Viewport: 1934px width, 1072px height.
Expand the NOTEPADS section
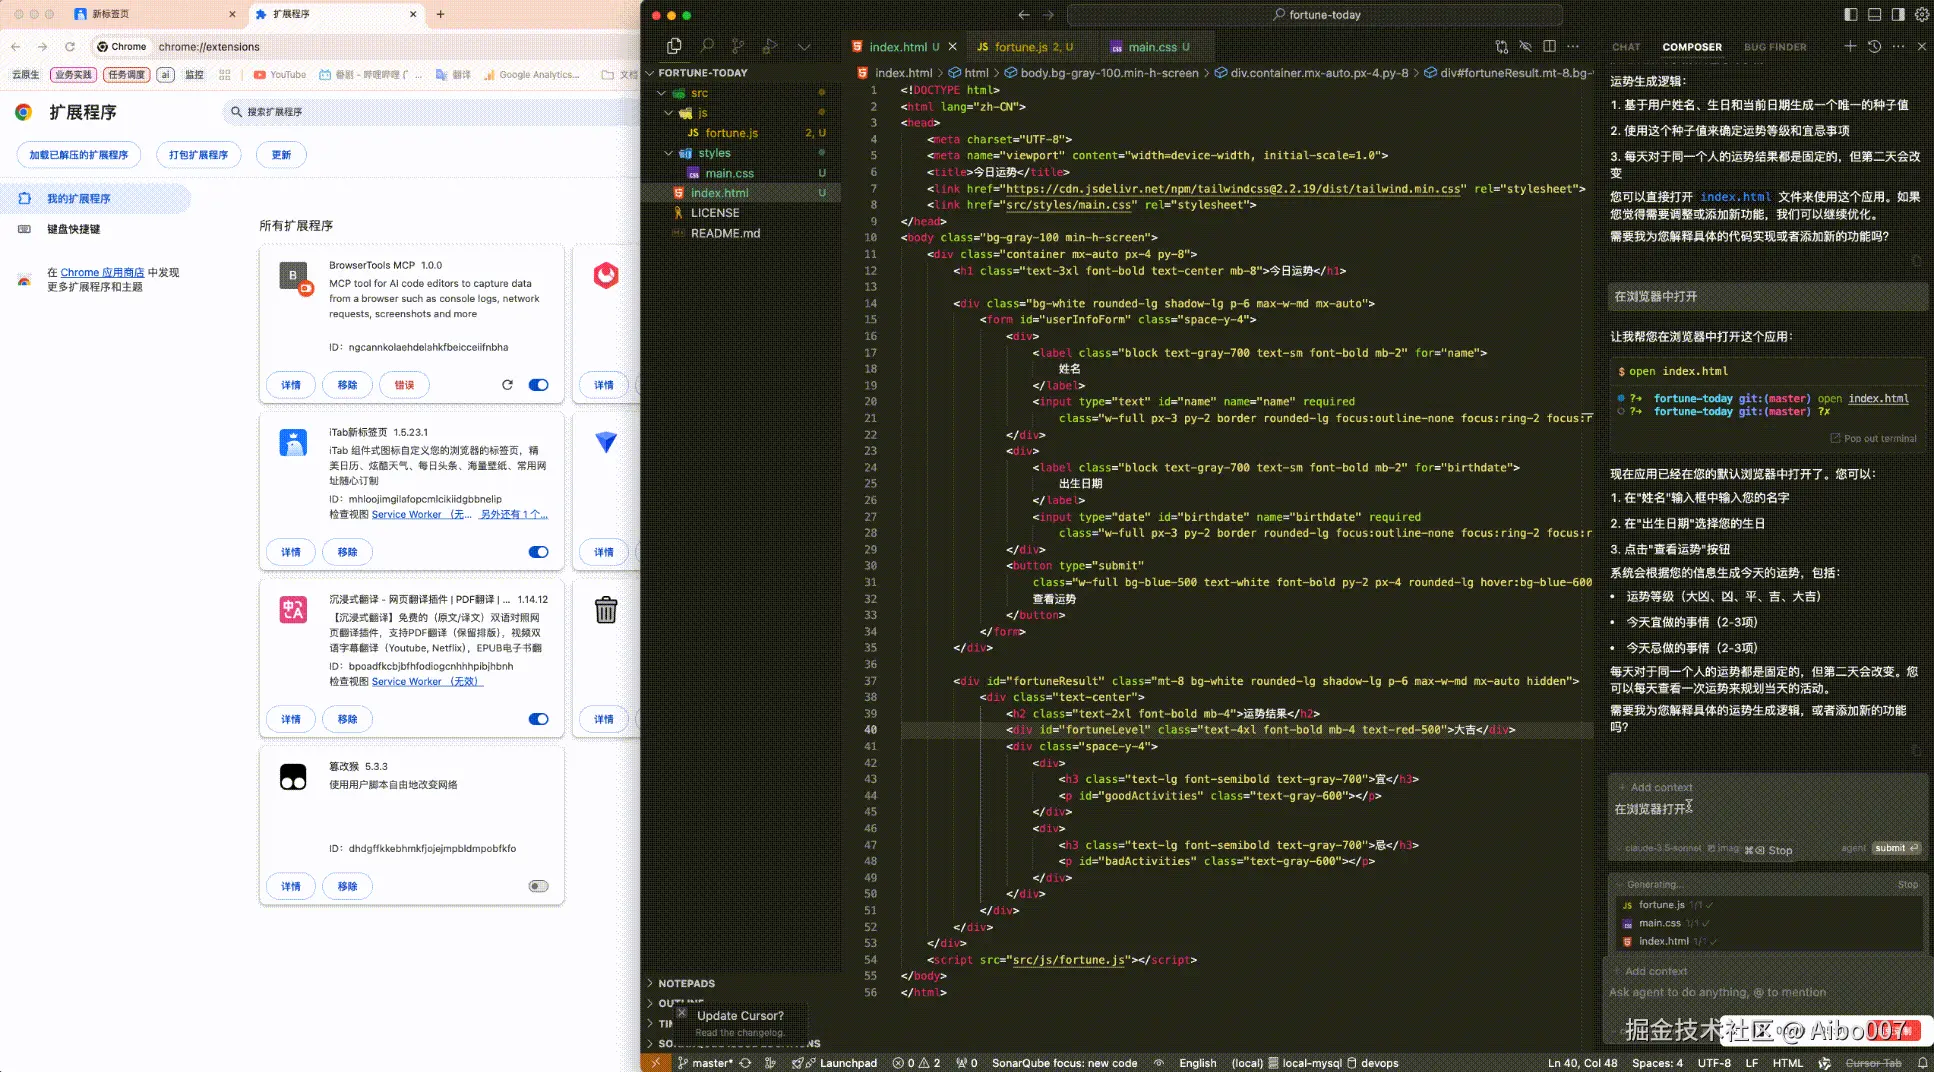coord(686,983)
